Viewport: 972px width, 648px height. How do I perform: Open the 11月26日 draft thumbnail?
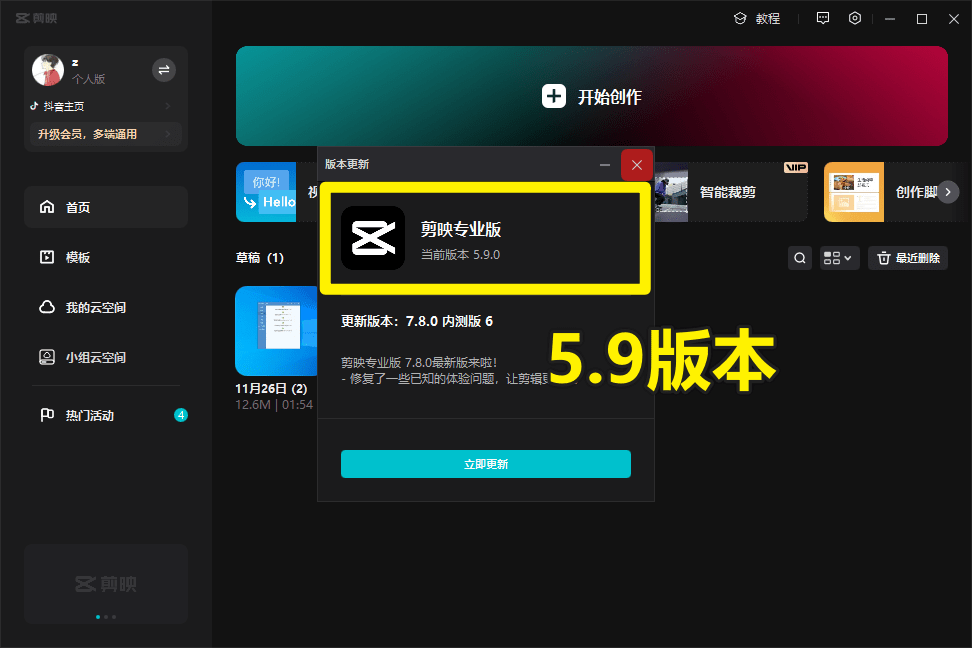276,330
